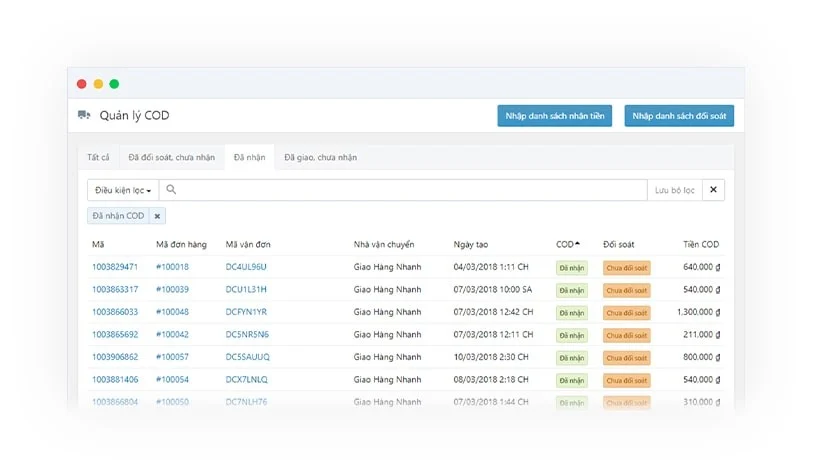Open order #100018
Viewport: 813px width, 473px height.
click(x=173, y=267)
